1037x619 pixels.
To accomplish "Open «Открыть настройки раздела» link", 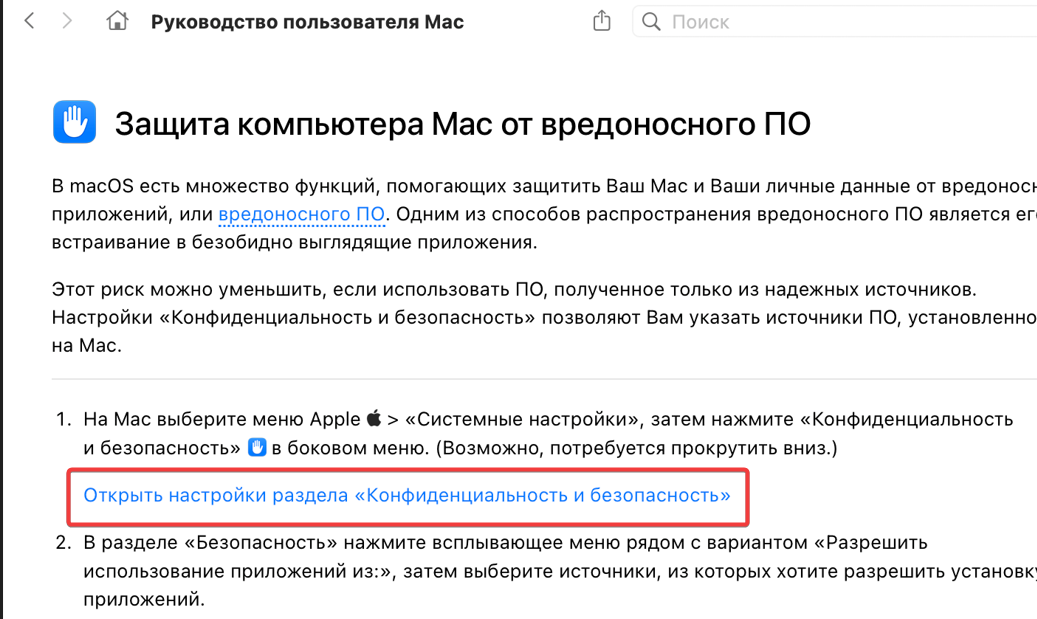I will (x=406, y=495).
